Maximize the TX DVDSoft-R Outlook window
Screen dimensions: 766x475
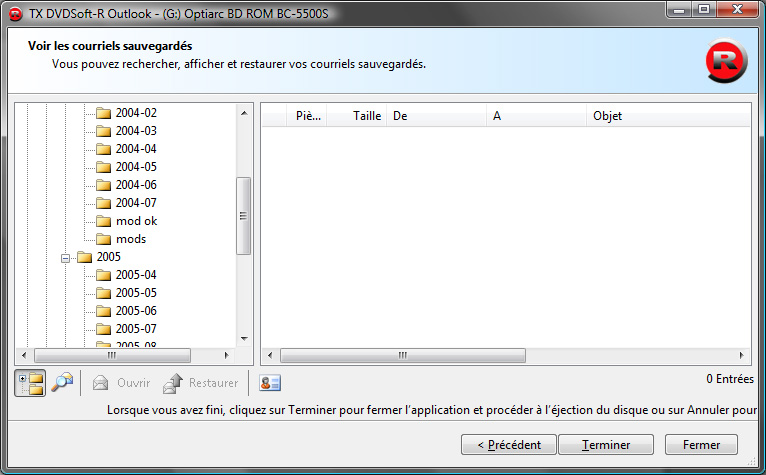pyautogui.click(x=704, y=9)
